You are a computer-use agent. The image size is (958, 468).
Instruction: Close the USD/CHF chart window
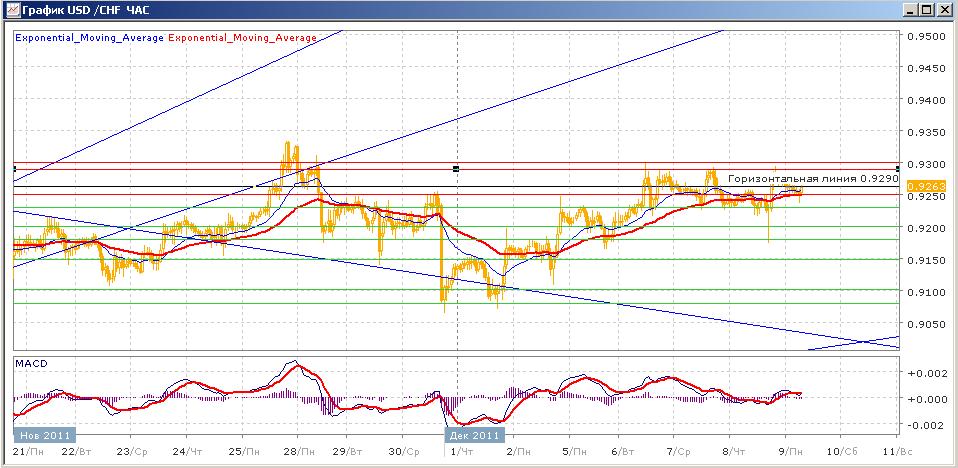tap(943, 9)
